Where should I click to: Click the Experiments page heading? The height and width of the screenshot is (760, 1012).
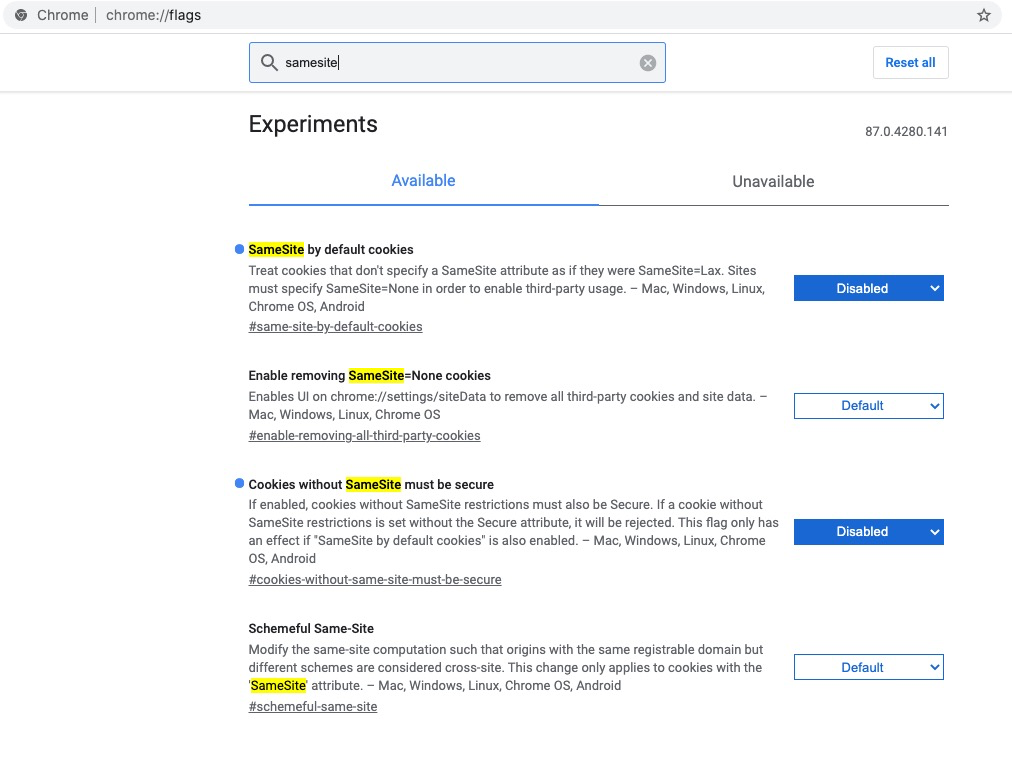[x=313, y=125]
